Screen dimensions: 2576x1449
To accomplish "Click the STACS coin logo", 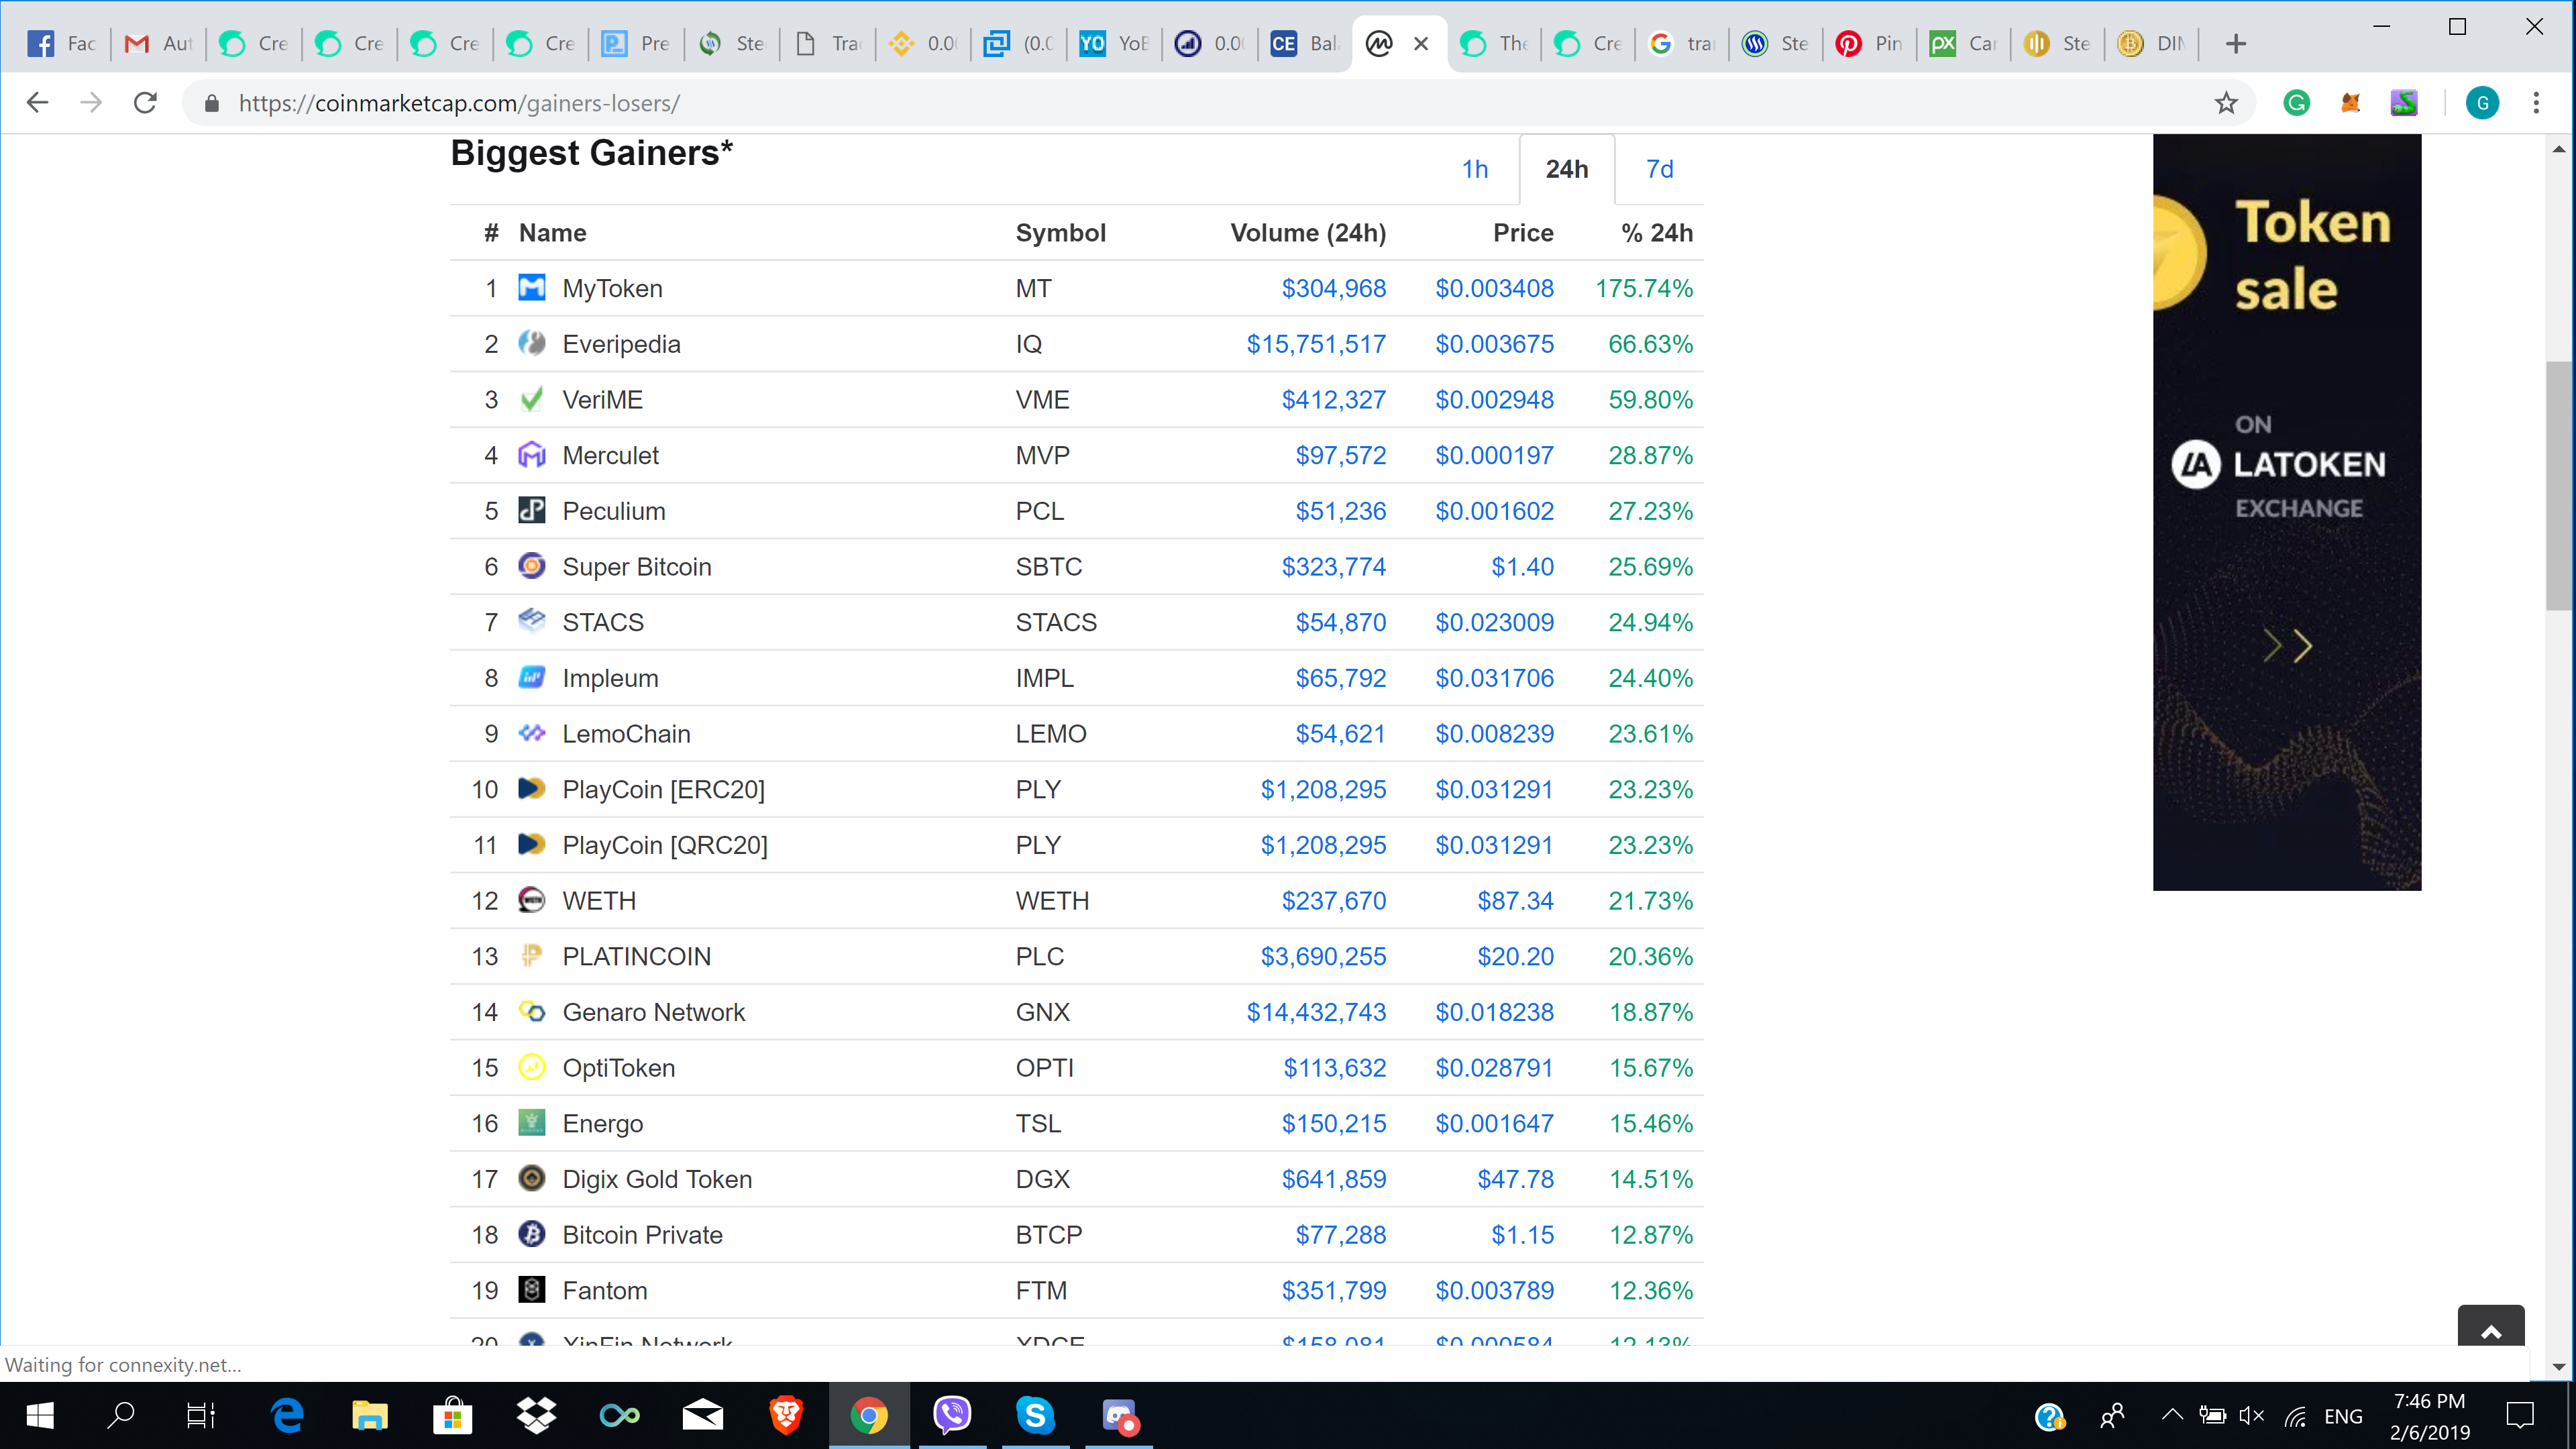I will [532, 622].
